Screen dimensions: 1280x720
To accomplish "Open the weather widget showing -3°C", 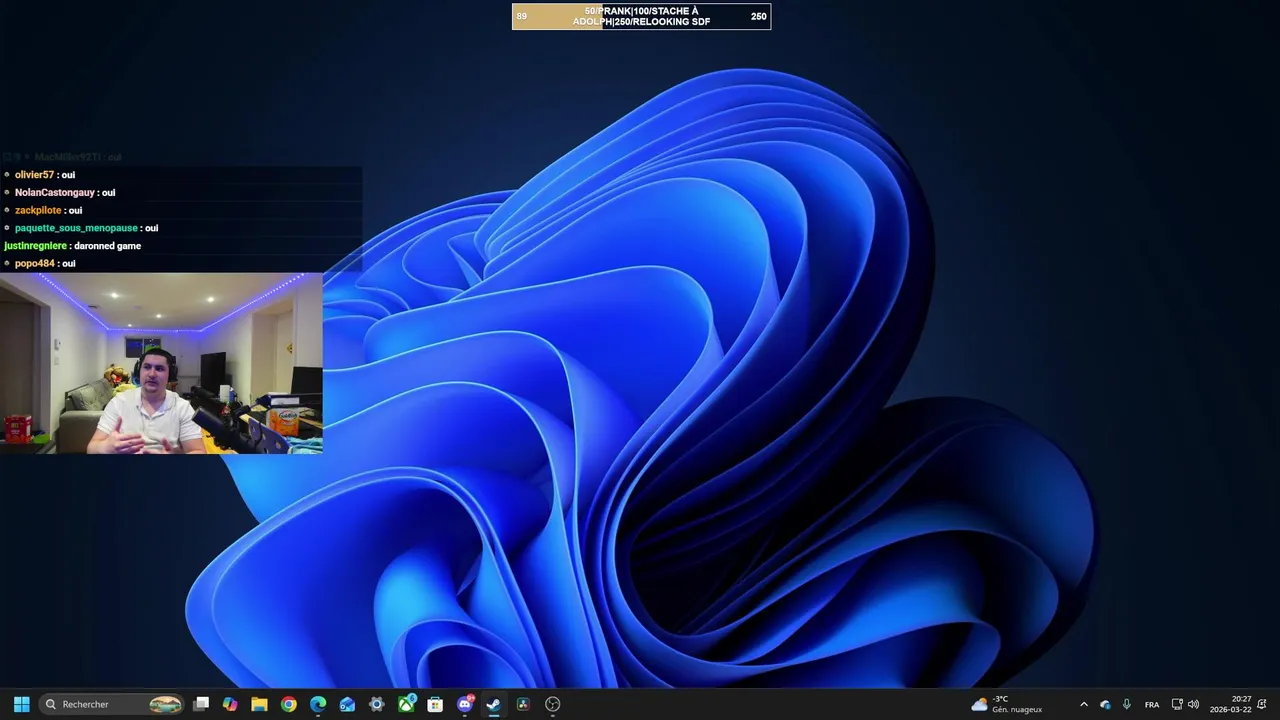I will (x=1007, y=704).
